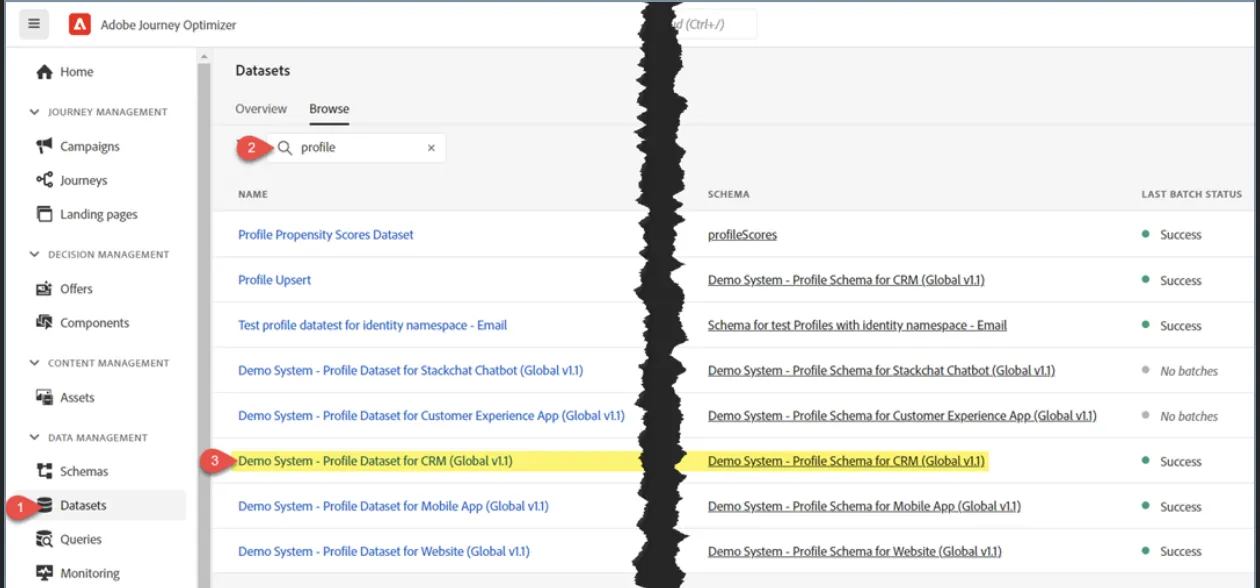Click the magnifier icon in dataset search
This screenshot has height=588, width=1260.
click(285, 148)
